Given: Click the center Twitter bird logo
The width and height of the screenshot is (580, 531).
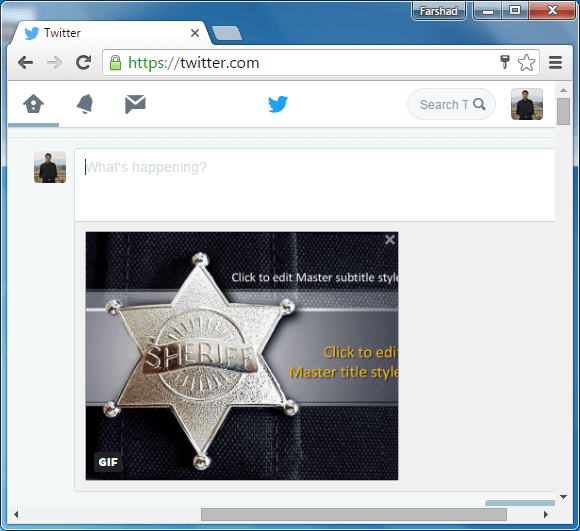Looking at the screenshot, I should tap(278, 104).
